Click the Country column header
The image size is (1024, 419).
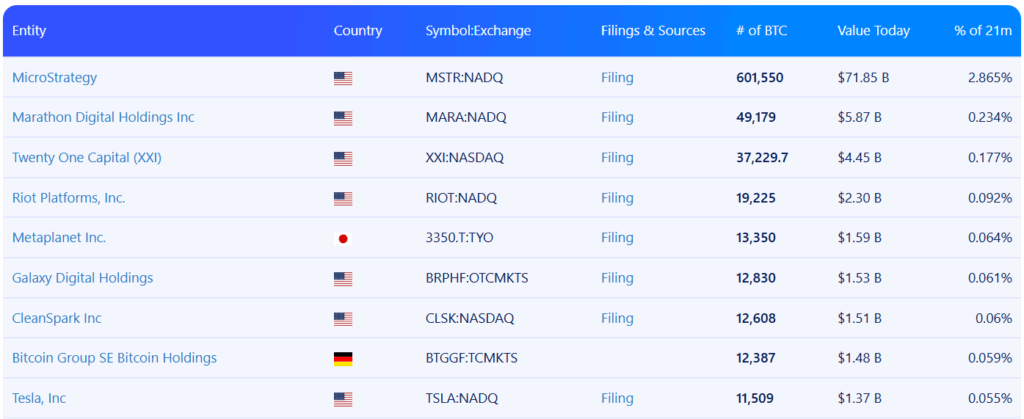pos(358,31)
